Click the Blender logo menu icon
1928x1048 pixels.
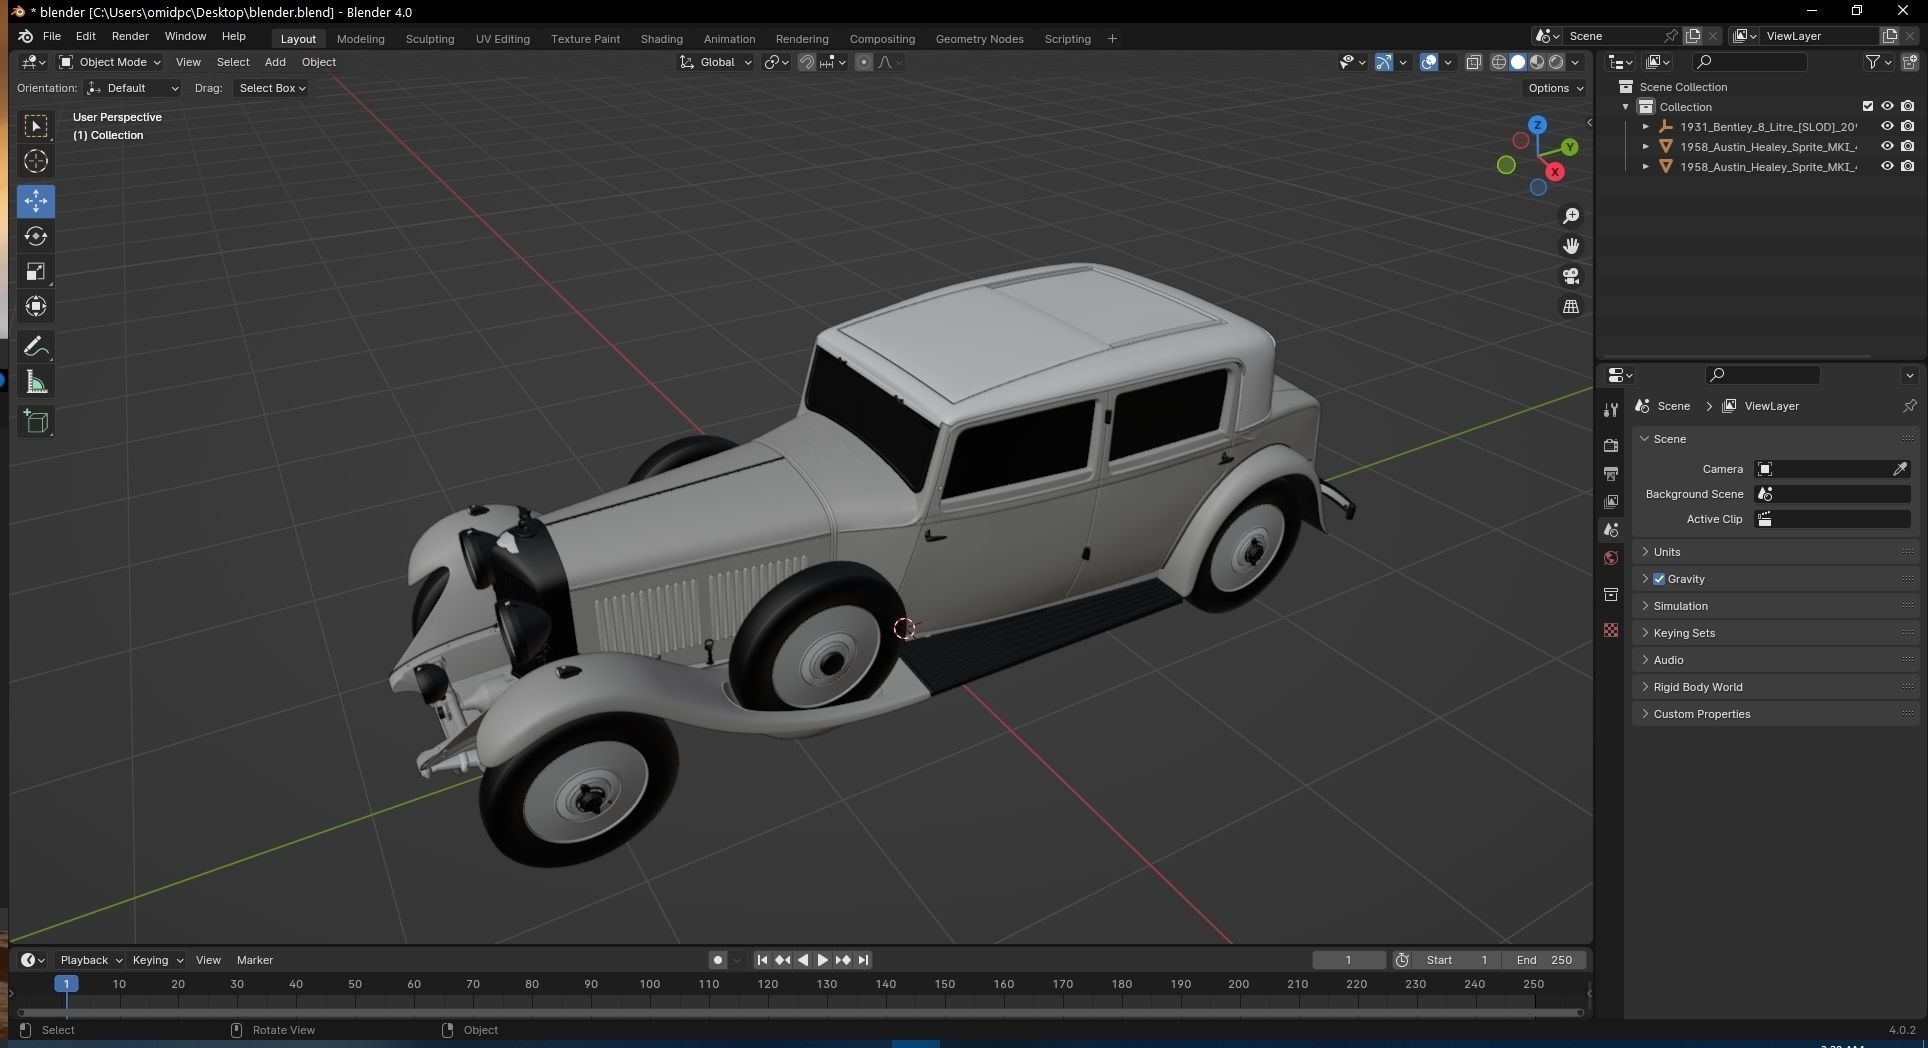(x=25, y=36)
